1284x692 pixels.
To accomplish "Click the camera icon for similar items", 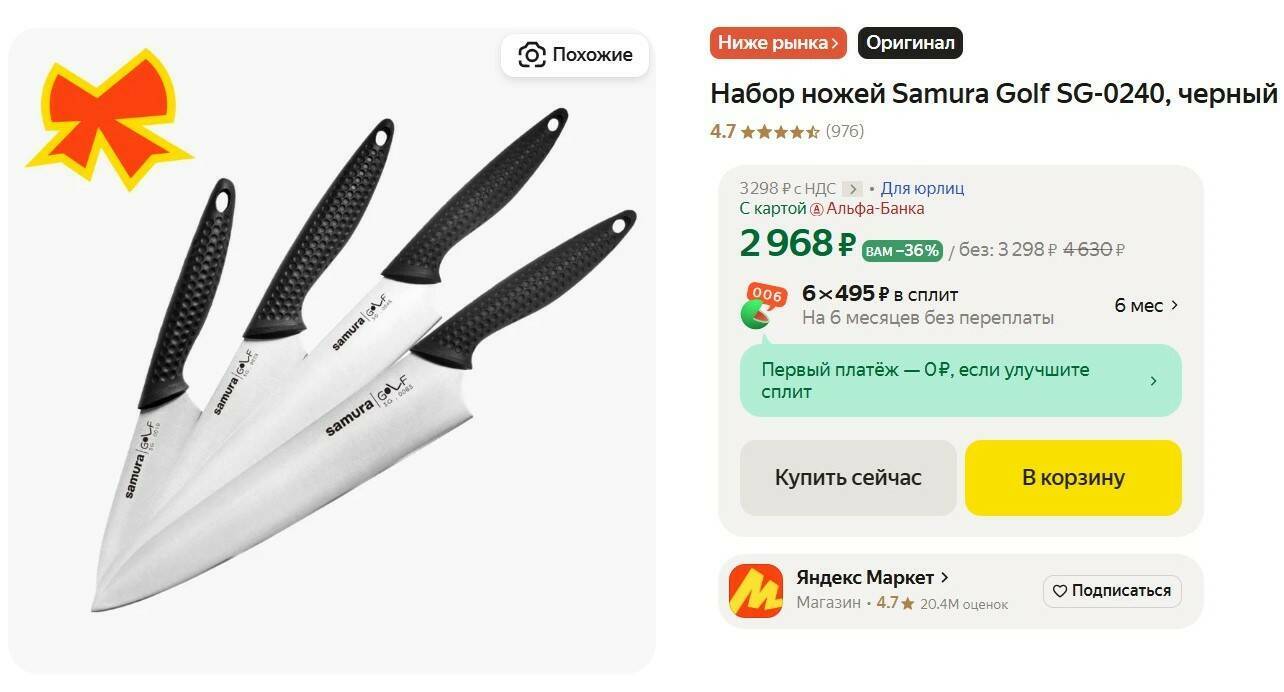I will (531, 55).
